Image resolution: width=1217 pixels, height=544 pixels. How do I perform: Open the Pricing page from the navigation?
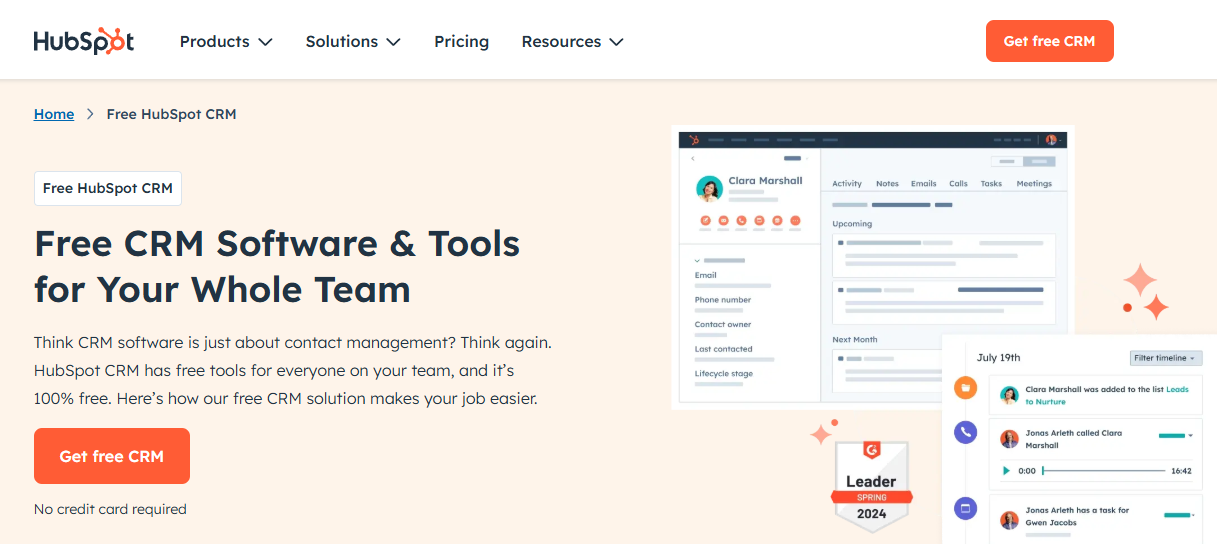pyautogui.click(x=461, y=41)
